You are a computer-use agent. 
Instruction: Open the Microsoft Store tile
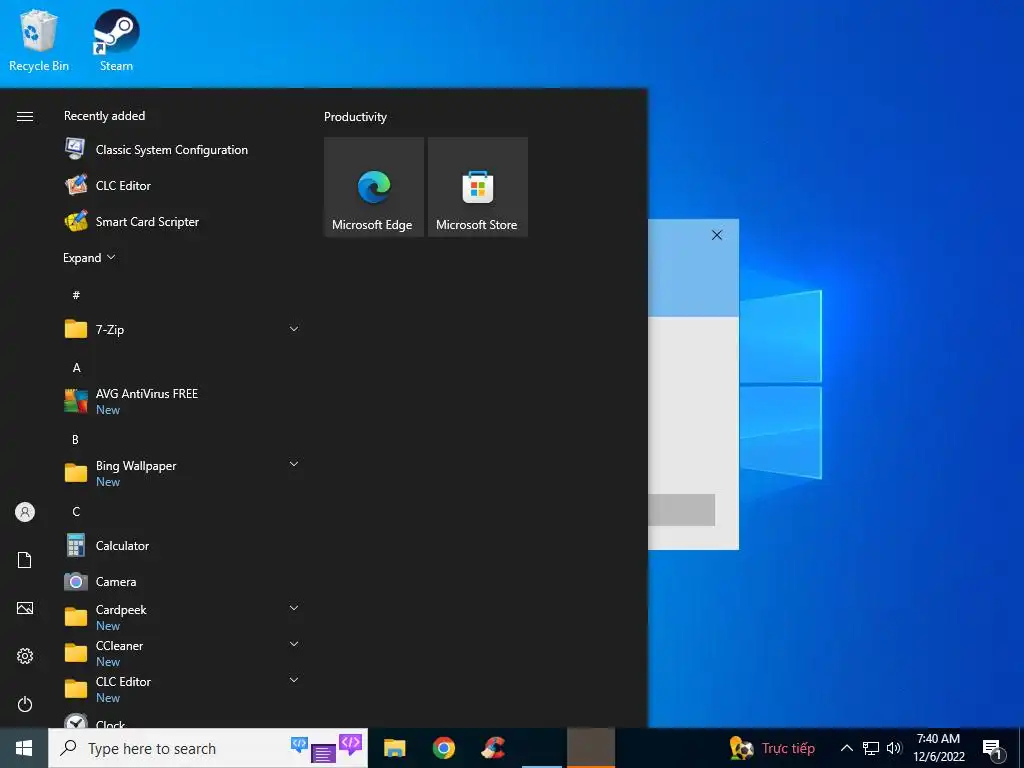click(477, 187)
